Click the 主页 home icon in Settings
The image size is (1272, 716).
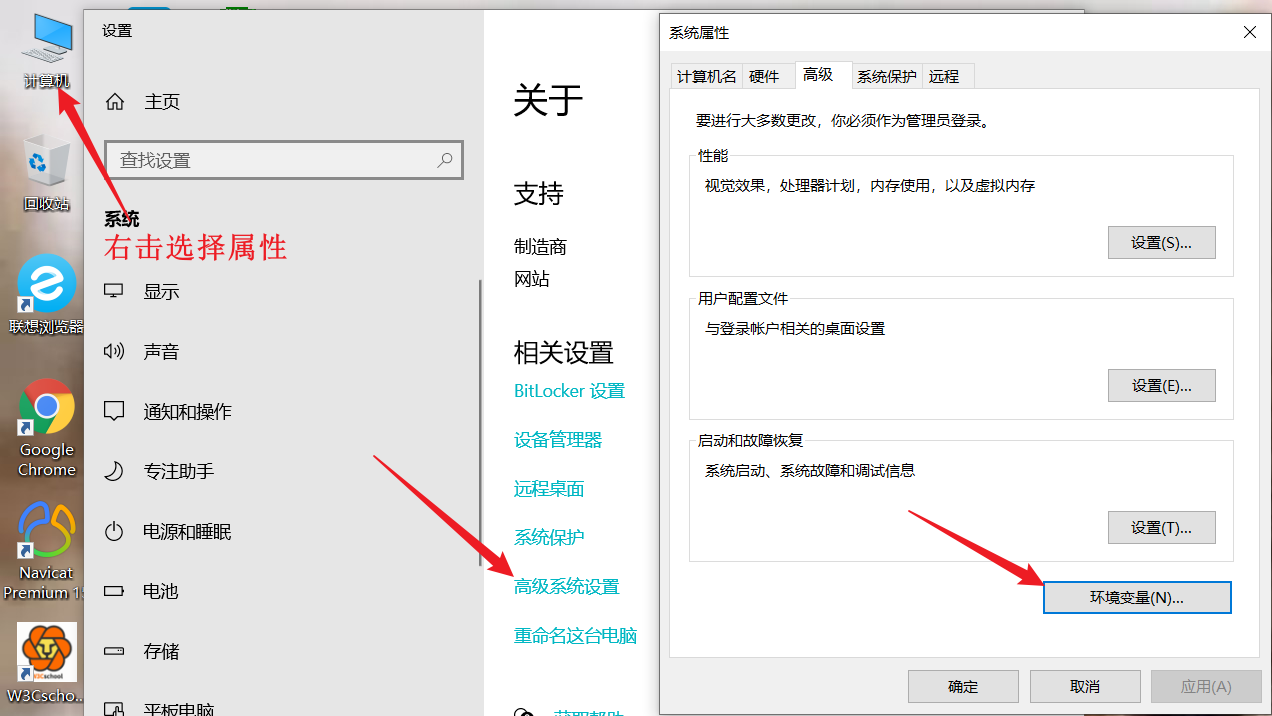115,102
